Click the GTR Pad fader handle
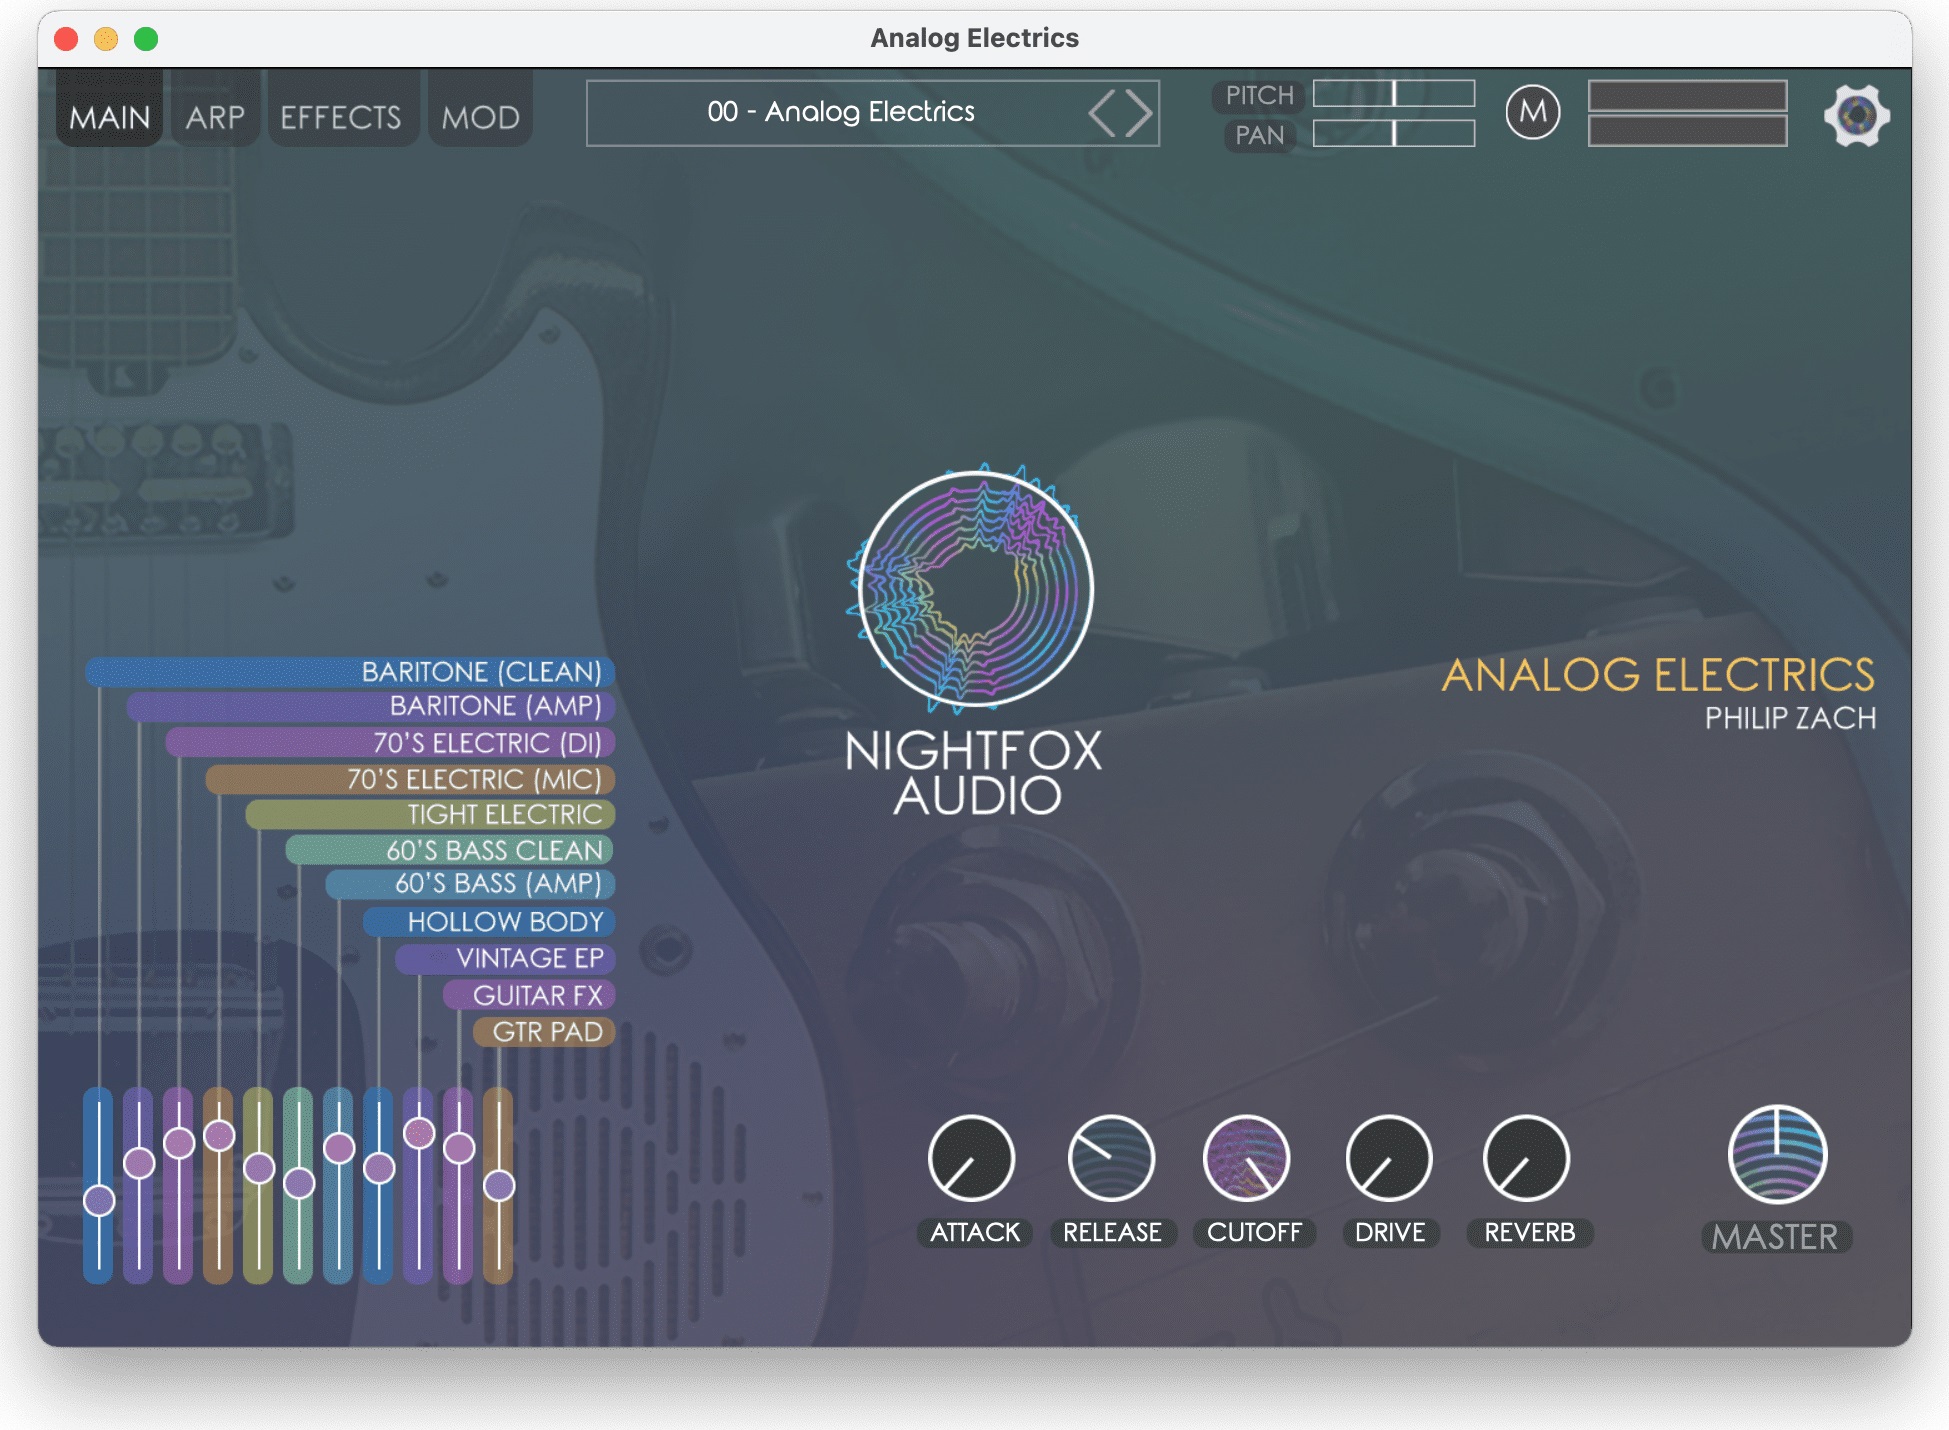Screen dimensions: 1949x1430 [499, 1186]
